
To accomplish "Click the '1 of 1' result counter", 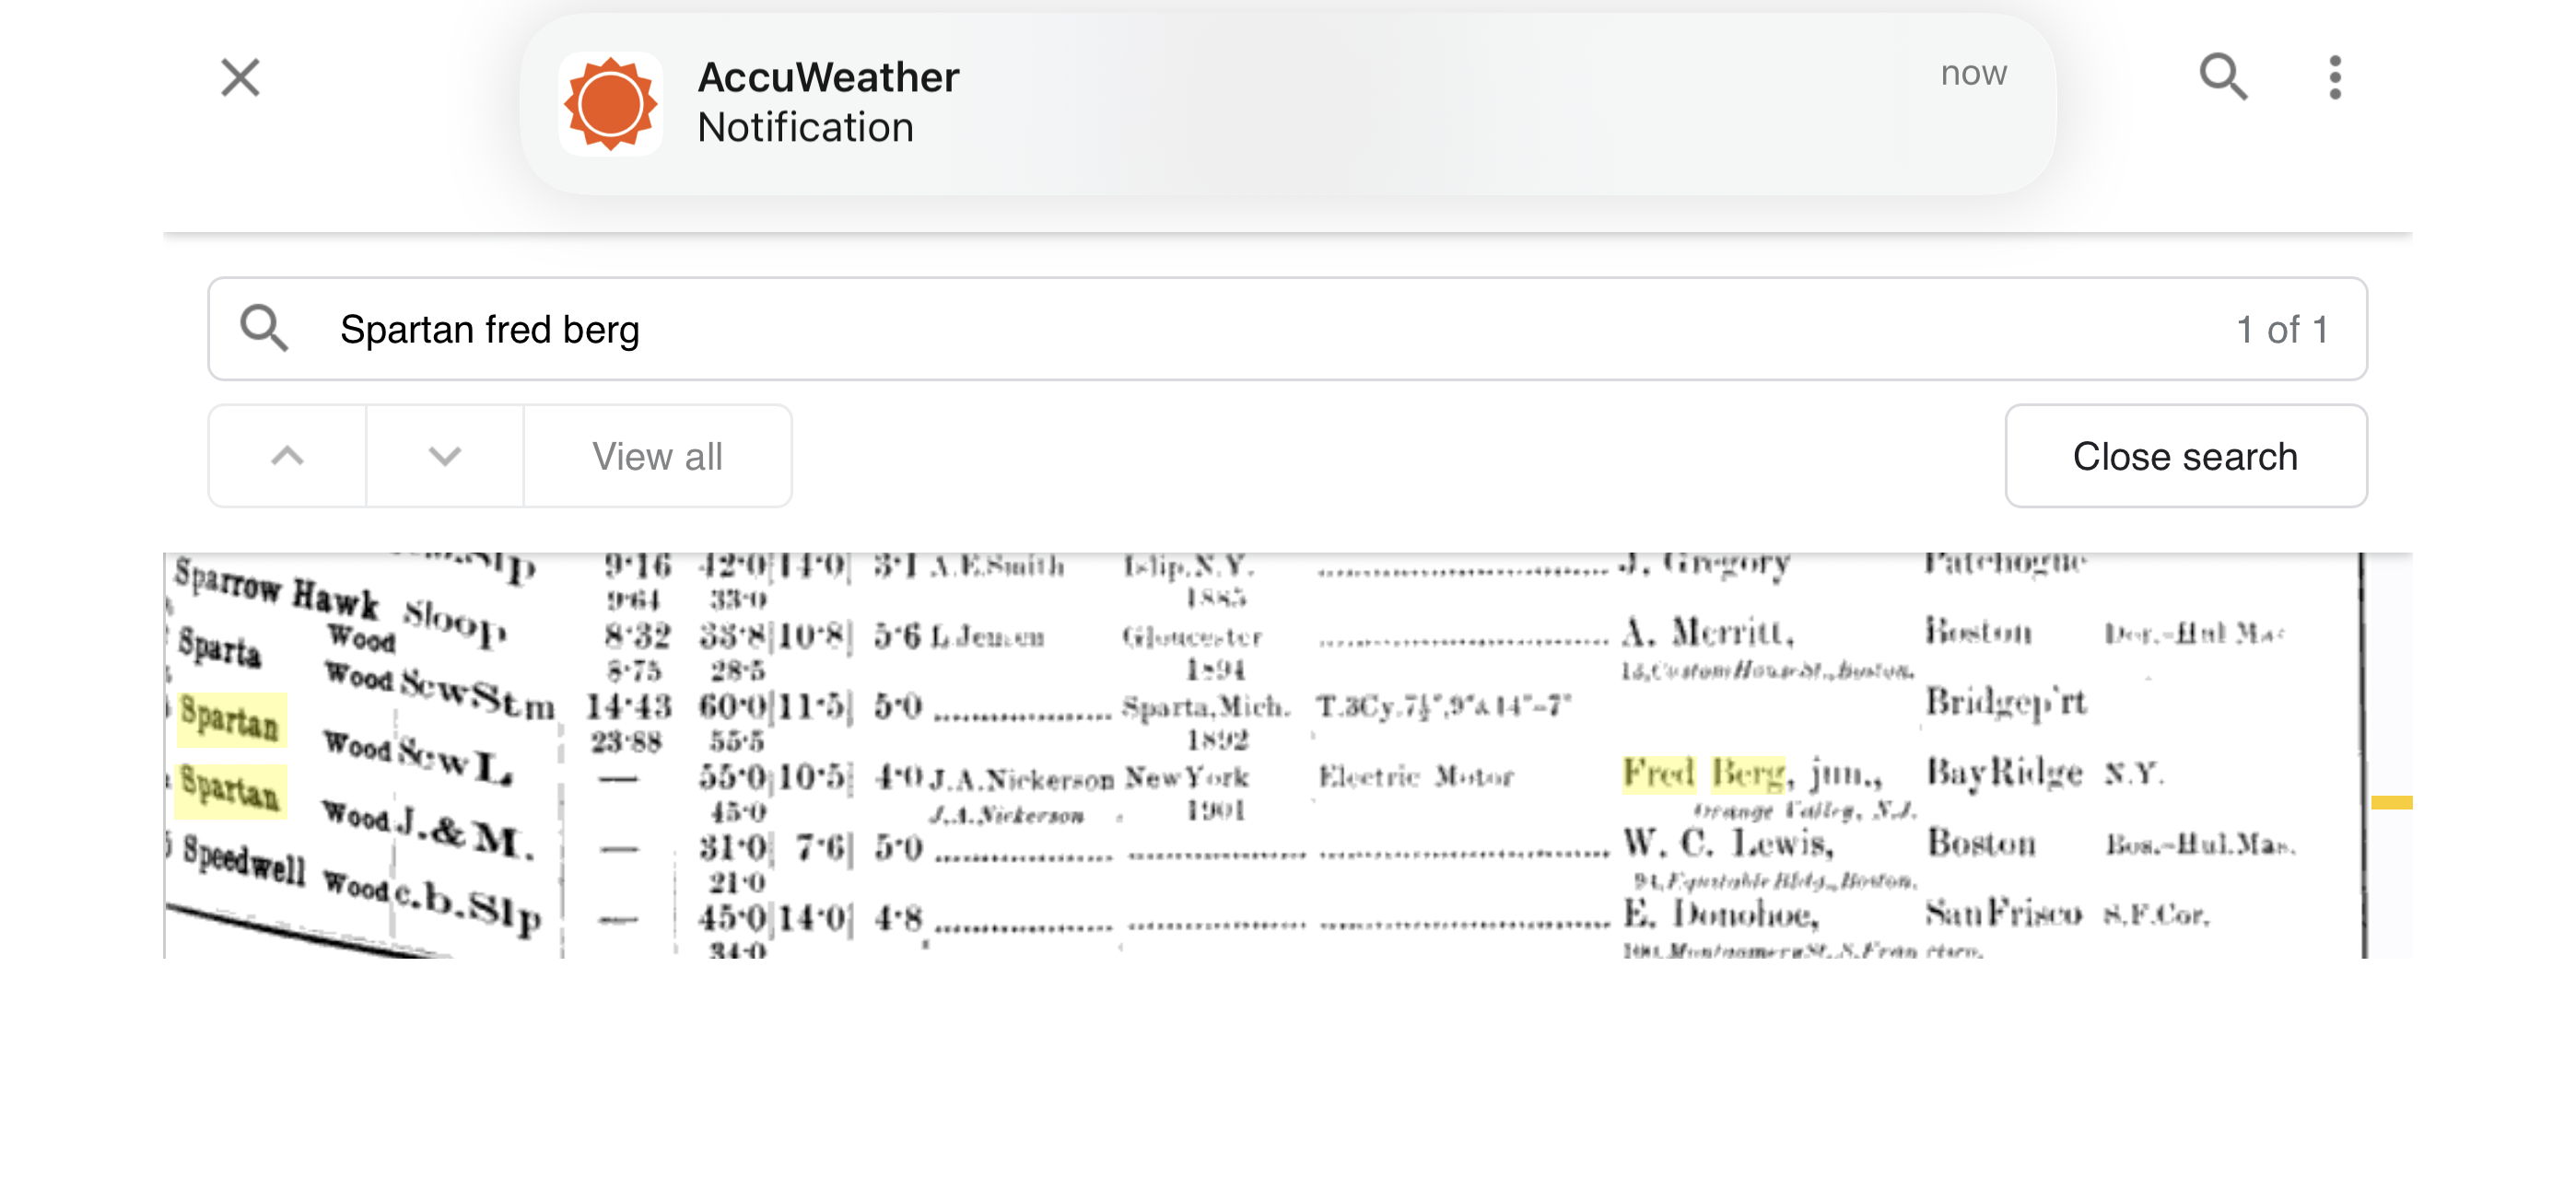I will point(2282,329).
